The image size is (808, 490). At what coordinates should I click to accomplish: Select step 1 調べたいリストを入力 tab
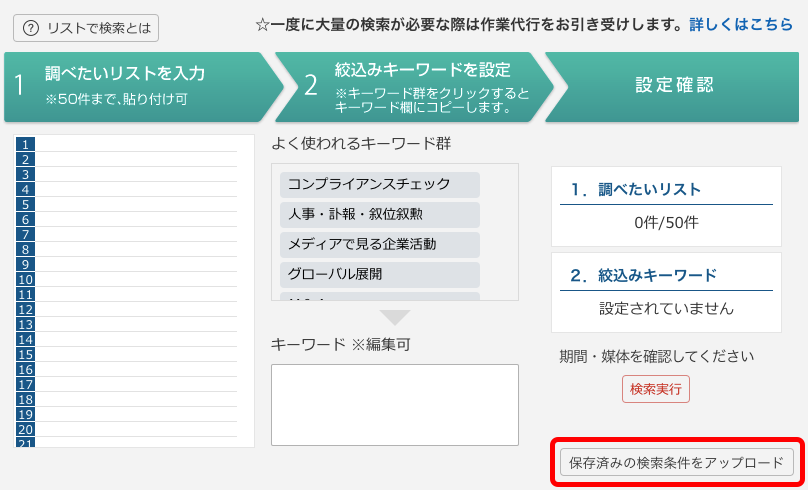(x=135, y=86)
